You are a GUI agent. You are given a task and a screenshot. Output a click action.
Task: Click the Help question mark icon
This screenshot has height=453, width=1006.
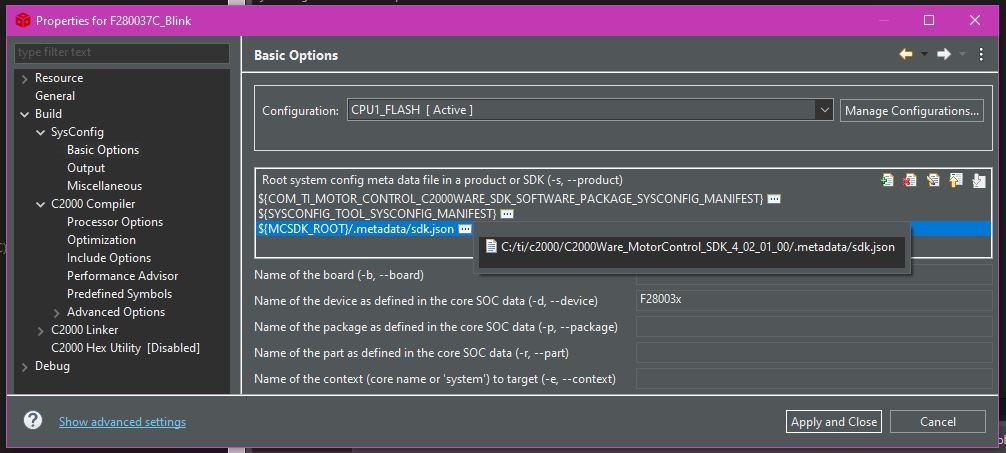pos(33,420)
